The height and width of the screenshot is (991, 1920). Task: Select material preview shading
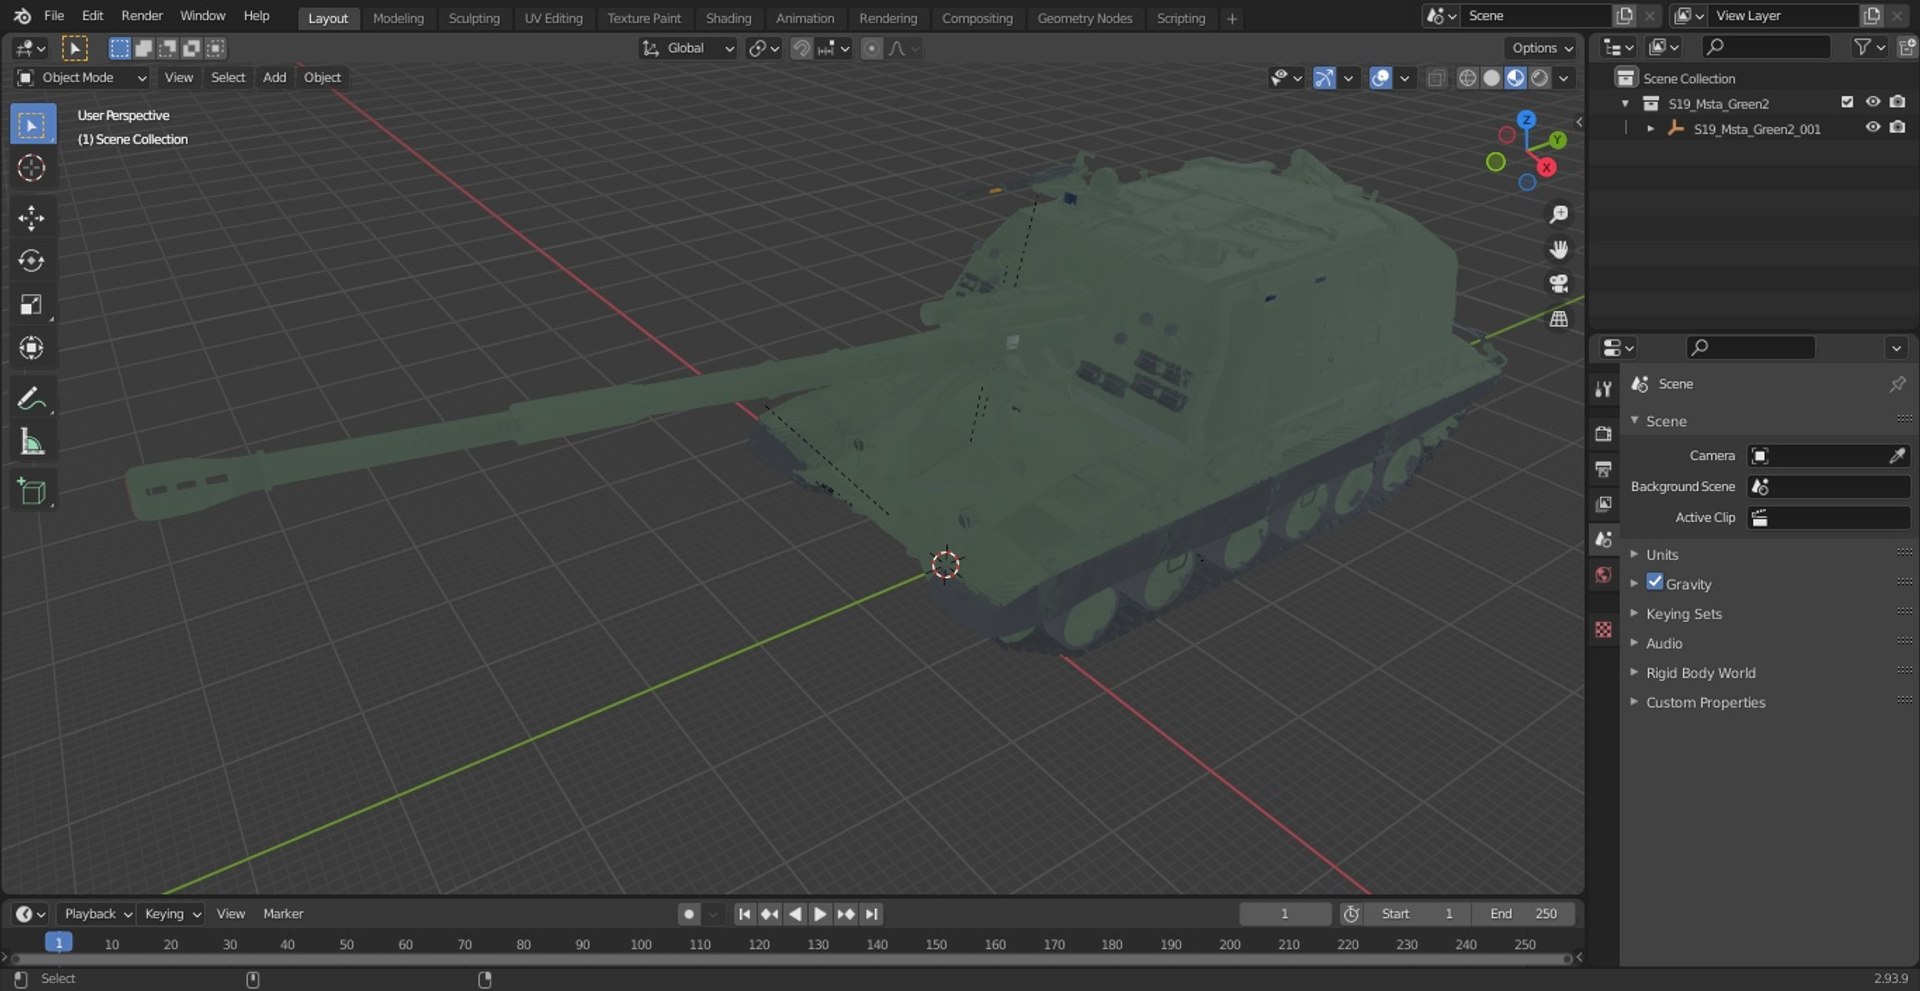(x=1515, y=78)
